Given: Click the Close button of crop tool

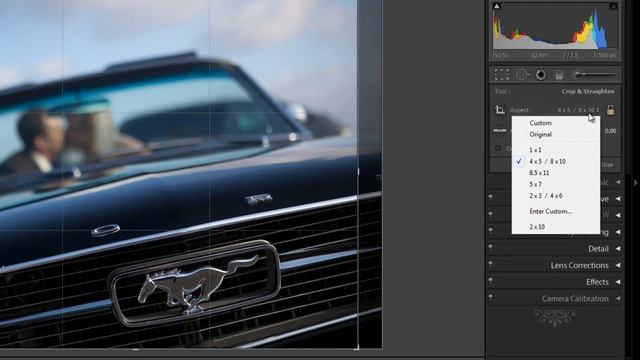Looking at the screenshot, I should (x=607, y=165).
